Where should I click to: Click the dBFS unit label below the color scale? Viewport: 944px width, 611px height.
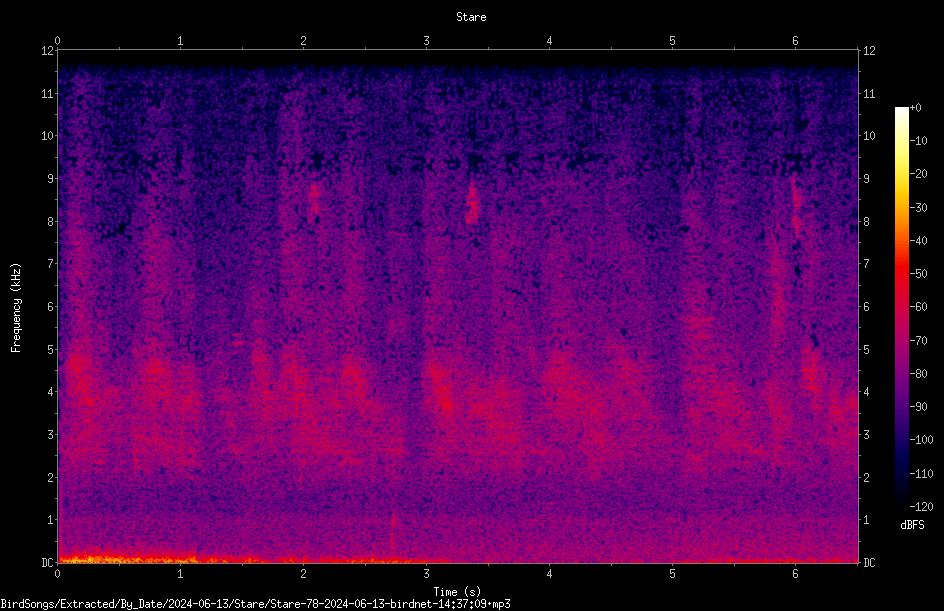(912, 525)
